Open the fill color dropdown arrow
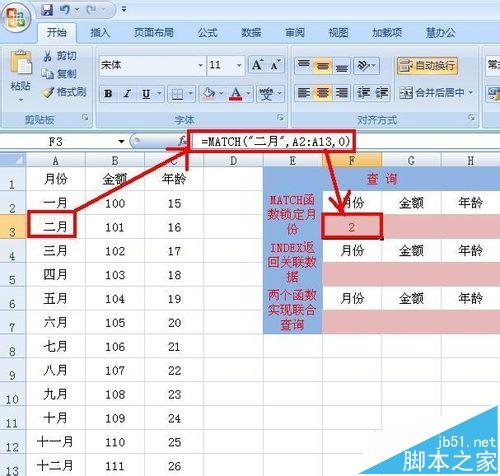The width and height of the screenshot is (500, 476). pos(221,94)
